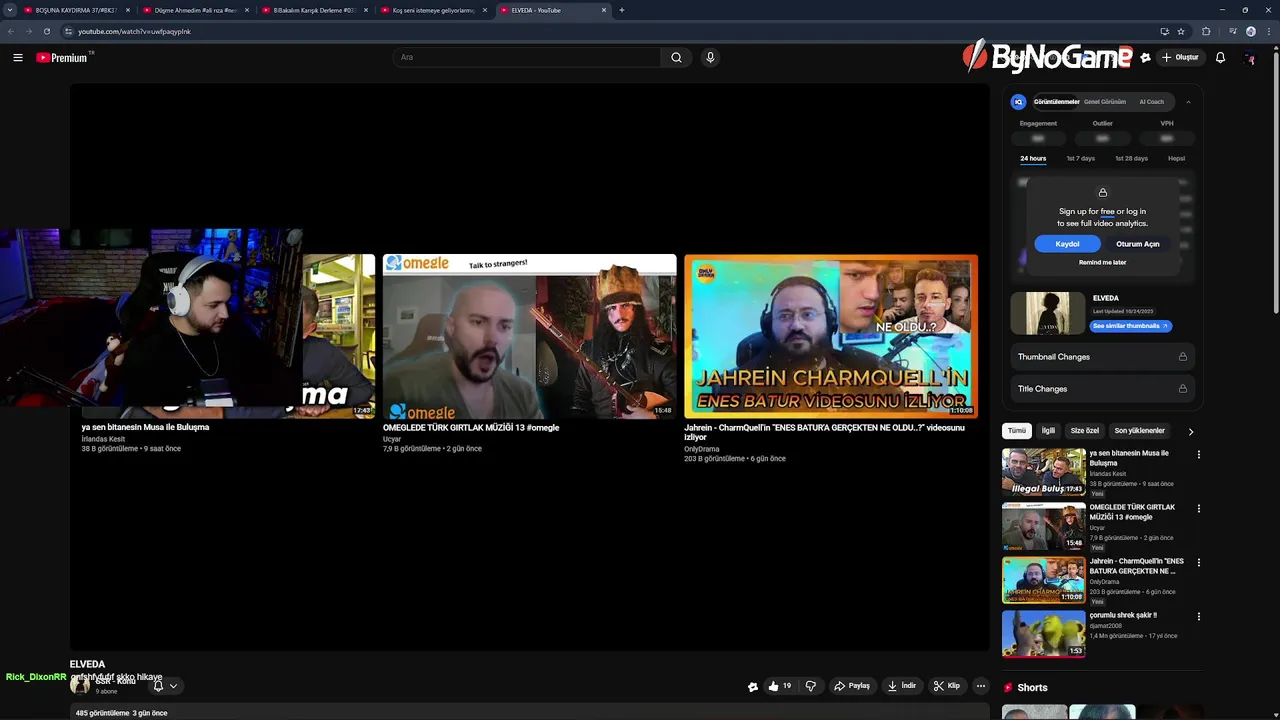Open See similar thumbnails link

tap(1130, 326)
